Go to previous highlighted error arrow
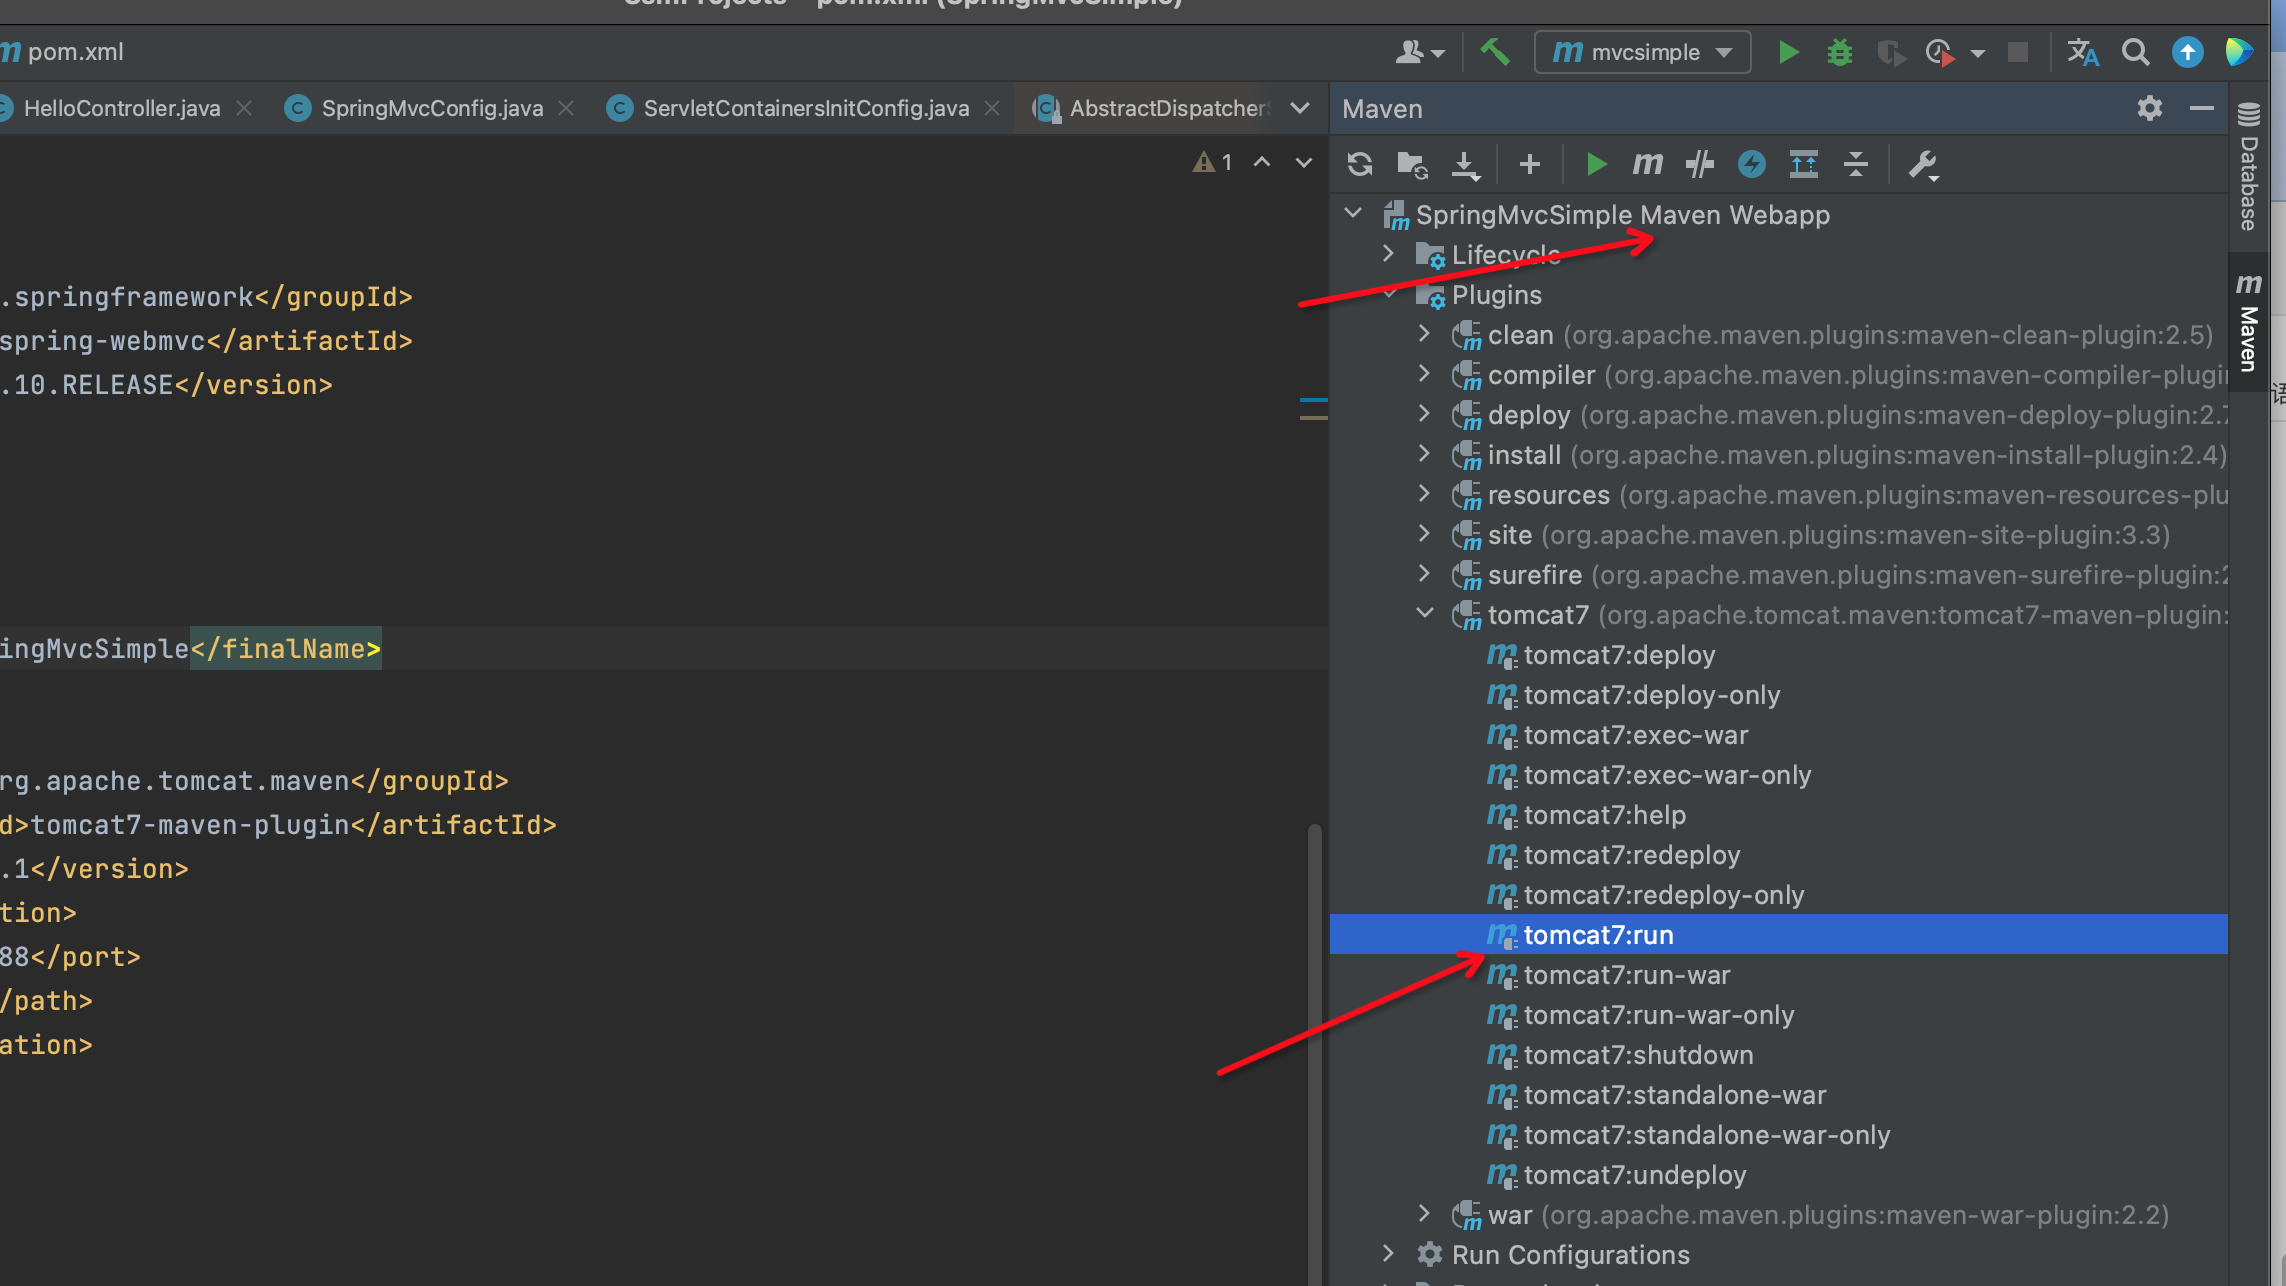This screenshot has height=1286, width=2286. (x=1262, y=162)
